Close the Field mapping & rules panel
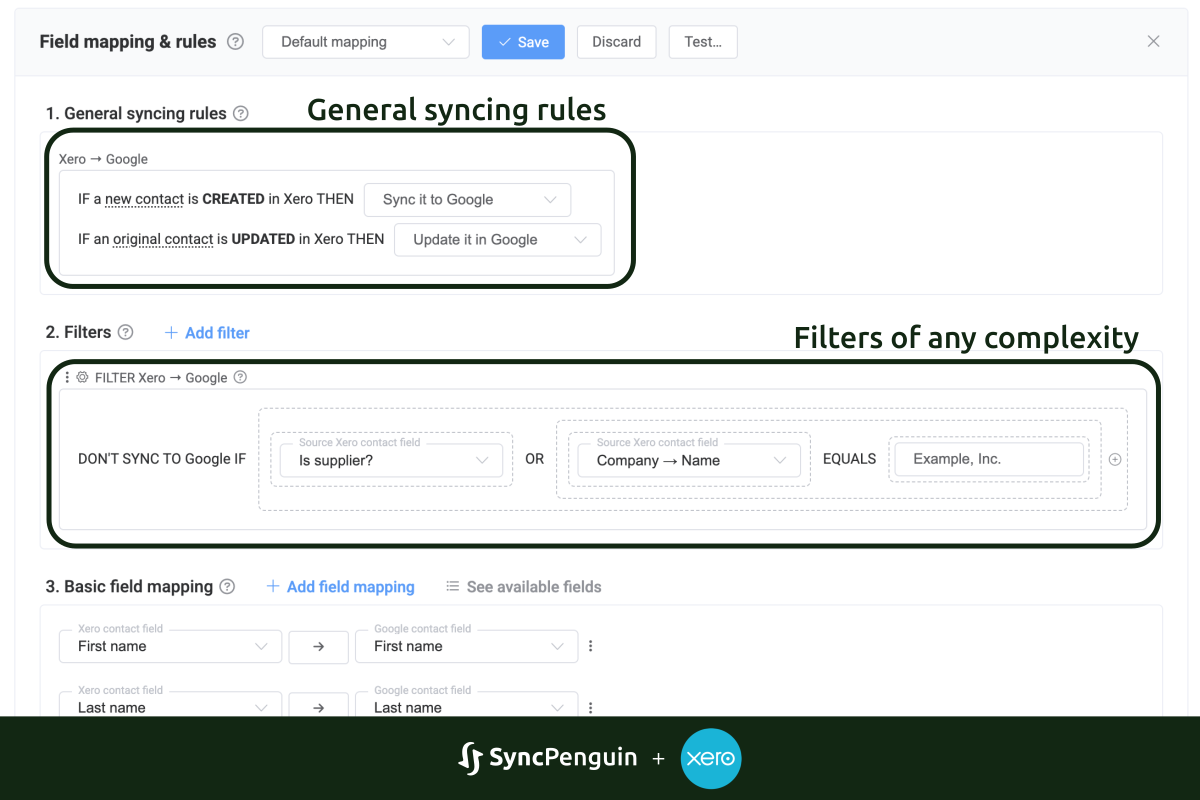Screen dimensions: 1200x800 click(1153, 41)
